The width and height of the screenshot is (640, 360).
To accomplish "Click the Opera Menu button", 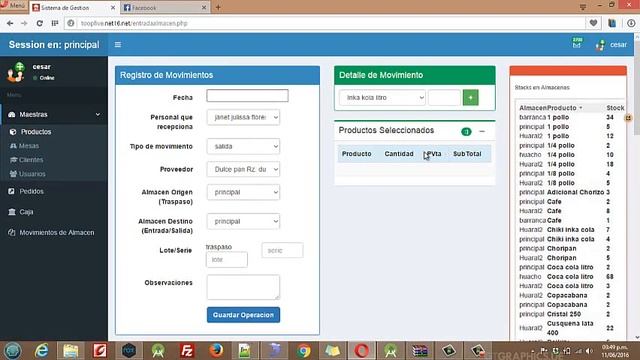I will (13, 6).
